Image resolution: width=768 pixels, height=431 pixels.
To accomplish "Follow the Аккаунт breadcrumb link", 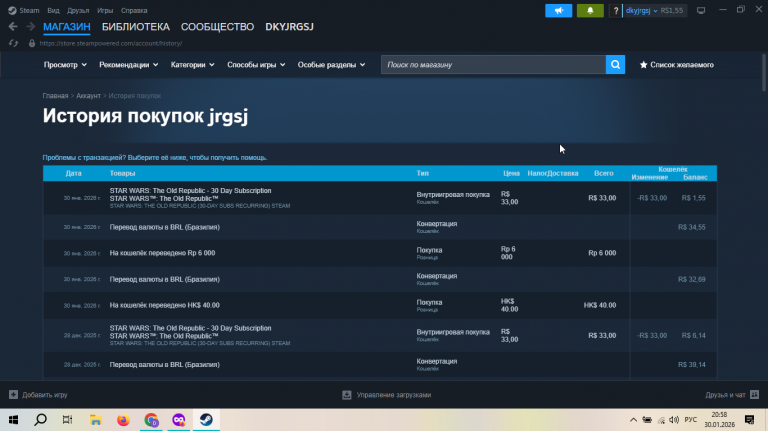I will point(88,96).
